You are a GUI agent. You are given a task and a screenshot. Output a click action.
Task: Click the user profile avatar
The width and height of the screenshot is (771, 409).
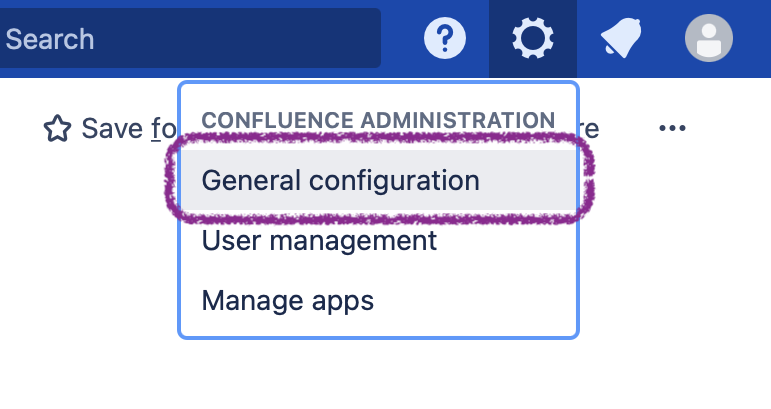709,39
